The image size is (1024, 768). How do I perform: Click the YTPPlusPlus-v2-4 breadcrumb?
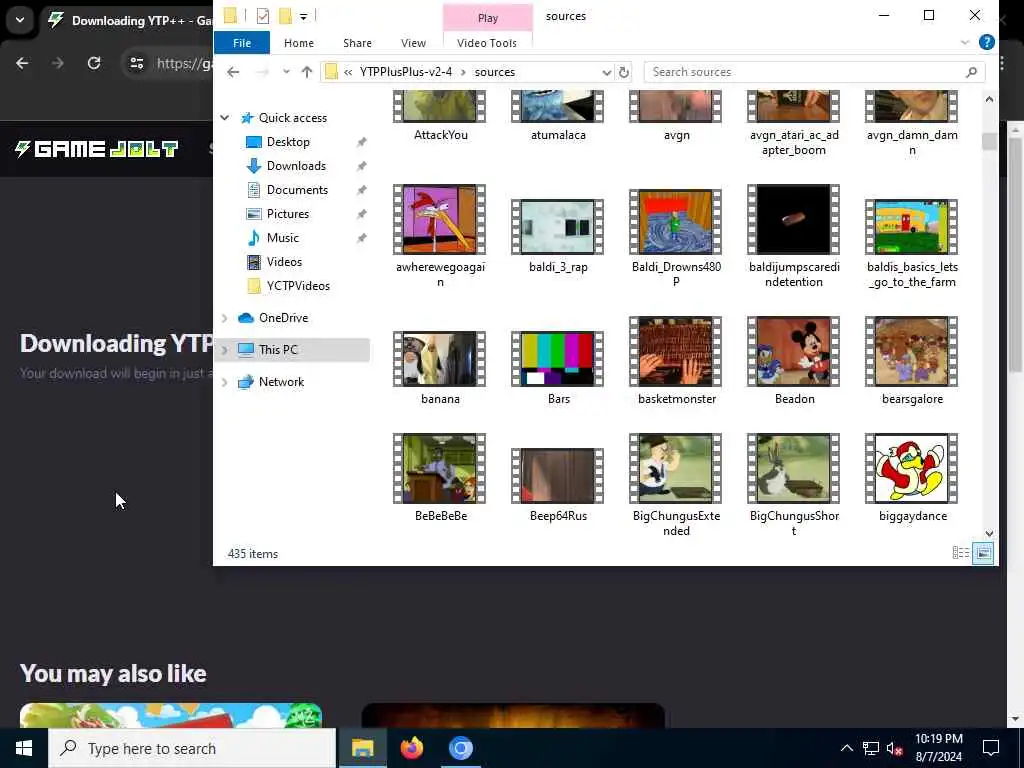406,72
